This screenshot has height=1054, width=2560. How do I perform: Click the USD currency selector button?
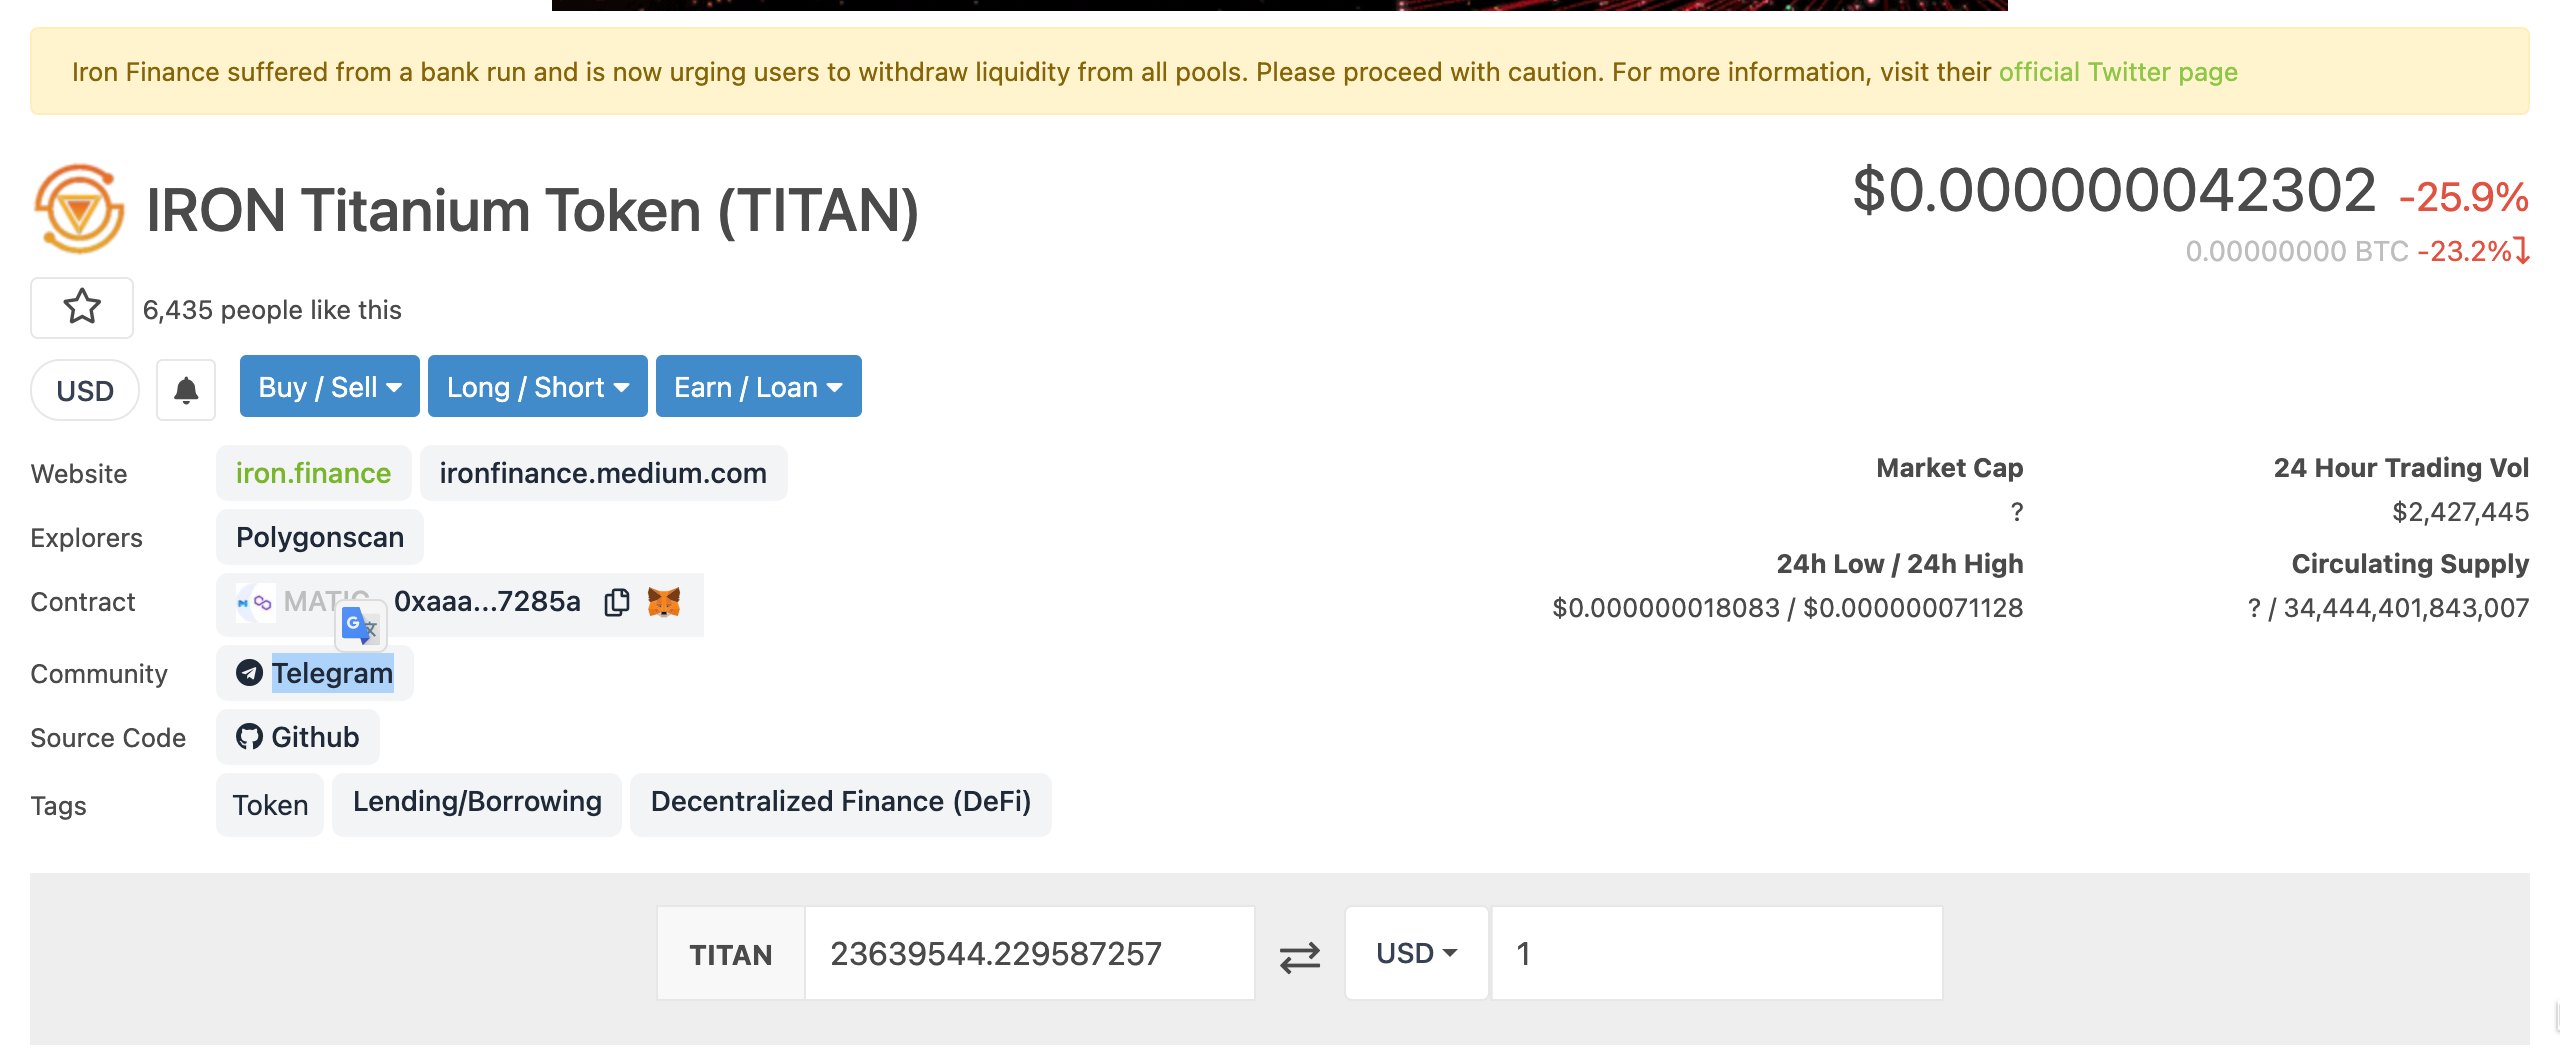[x=84, y=389]
